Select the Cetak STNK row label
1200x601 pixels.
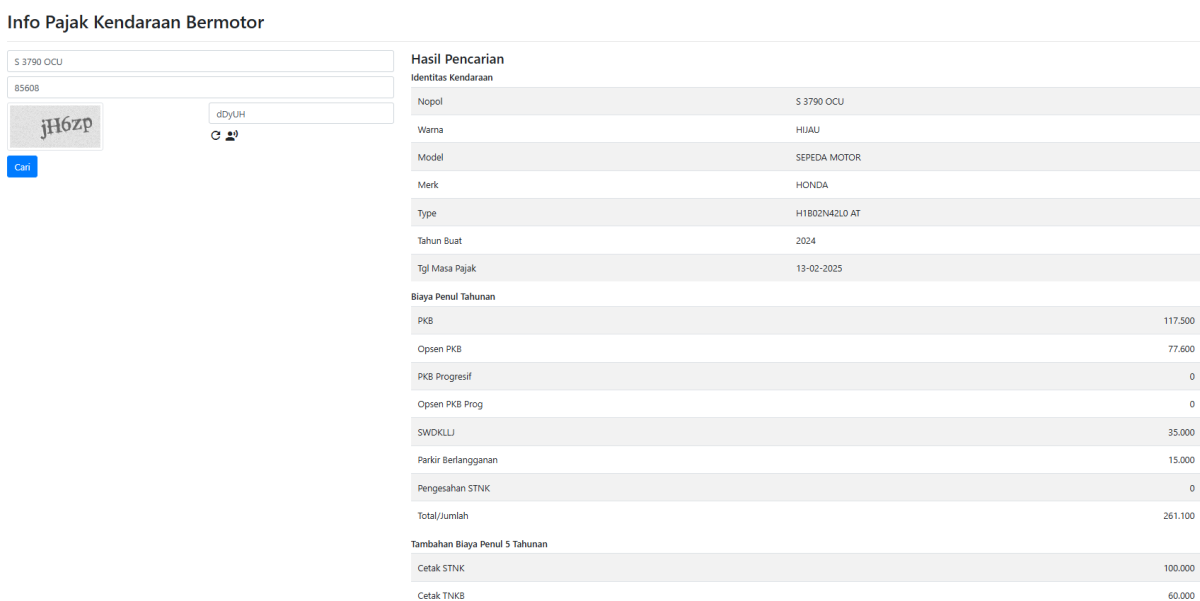coord(441,568)
